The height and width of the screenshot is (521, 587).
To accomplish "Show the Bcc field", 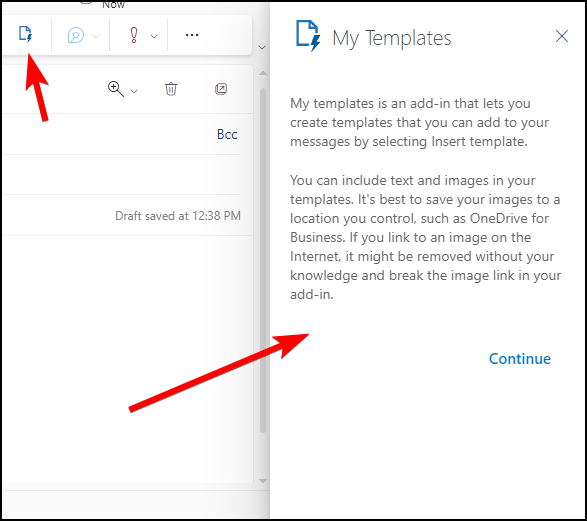I will coord(227,134).
